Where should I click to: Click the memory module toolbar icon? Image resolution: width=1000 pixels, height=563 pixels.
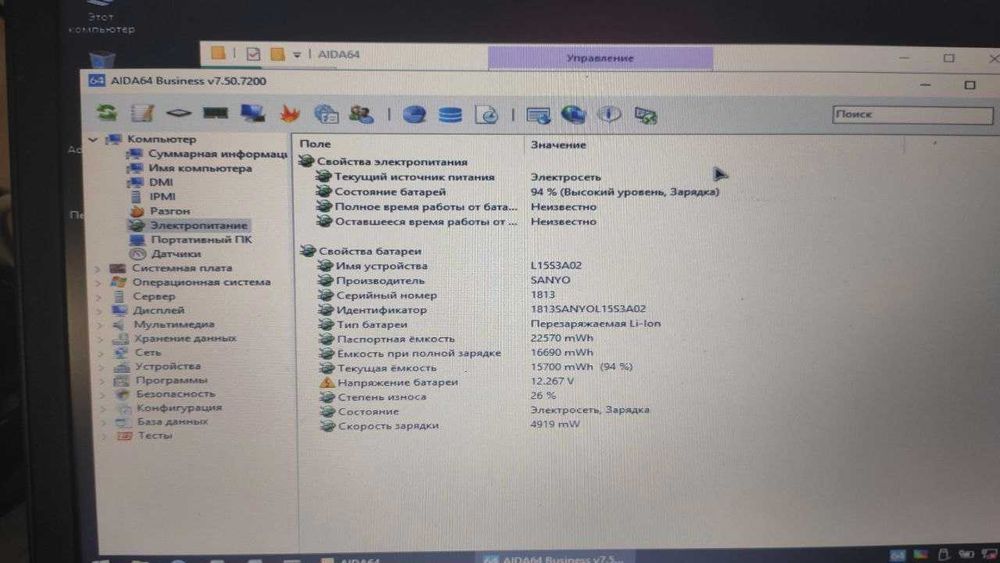click(x=216, y=113)
